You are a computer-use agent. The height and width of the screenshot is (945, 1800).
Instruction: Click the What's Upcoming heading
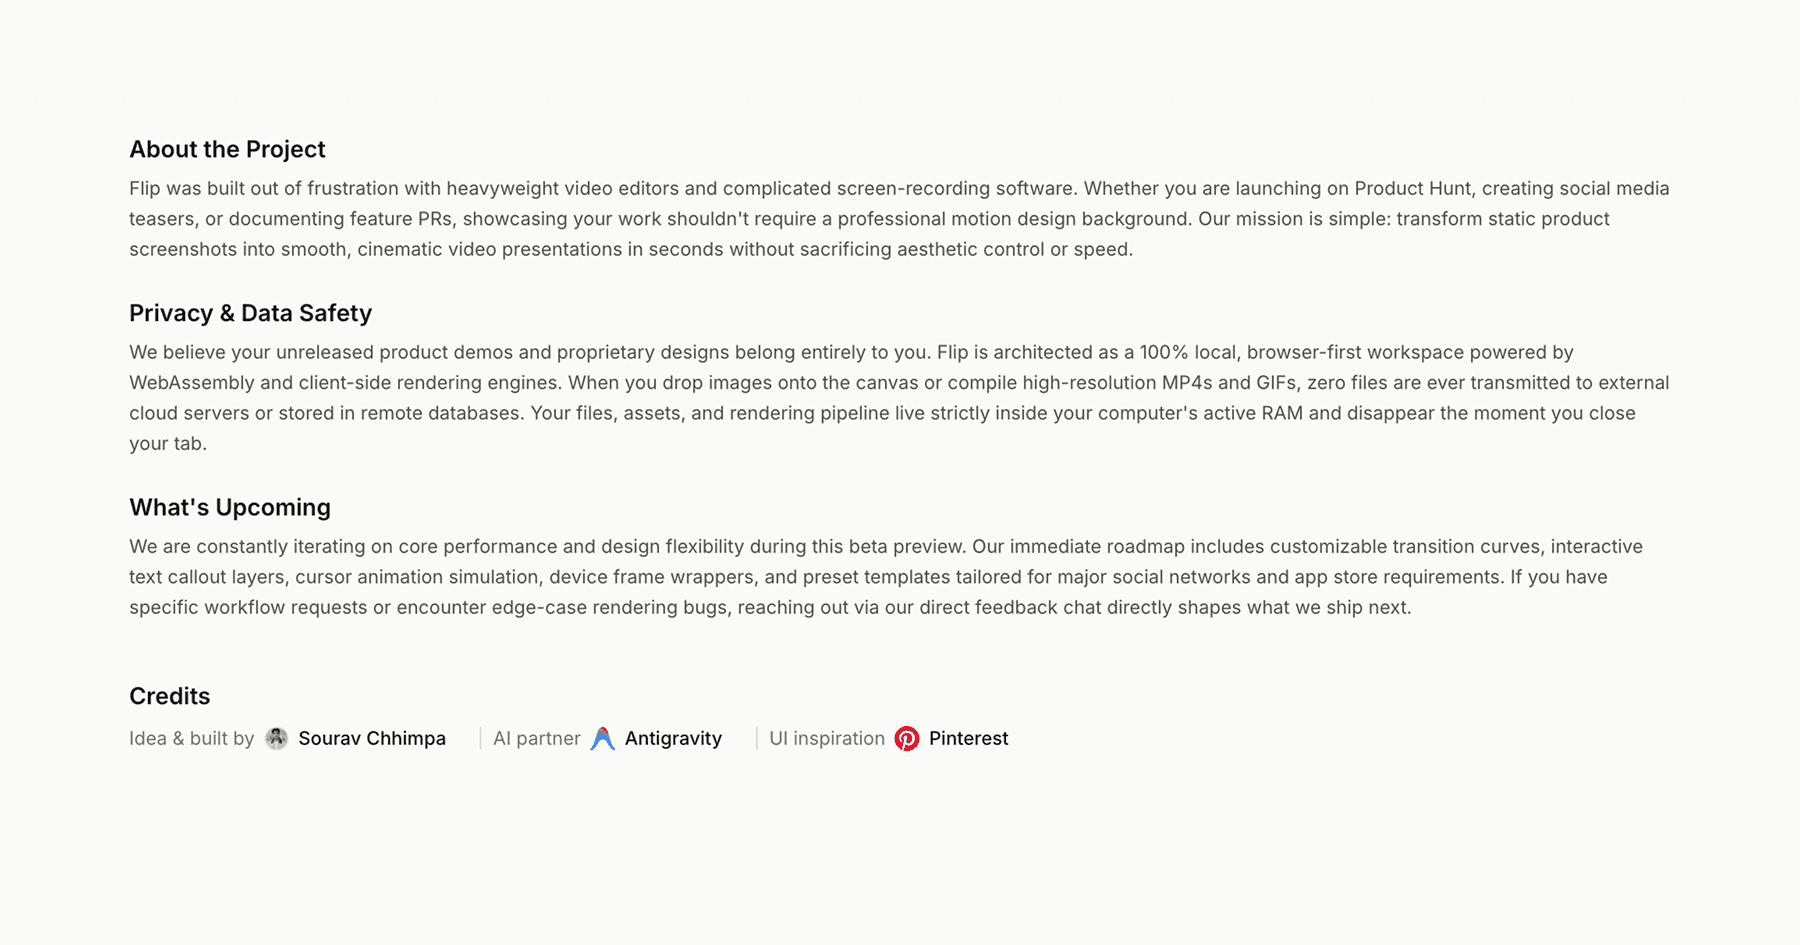[230, 507]
